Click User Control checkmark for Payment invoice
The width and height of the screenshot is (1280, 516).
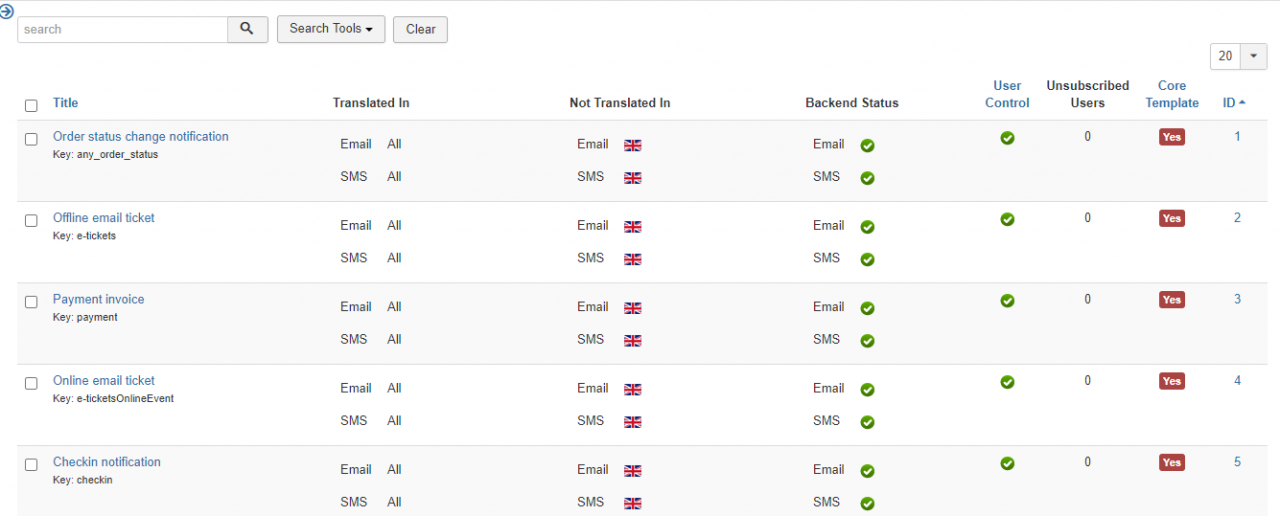pyautogui.click(x=1007, y=300)
